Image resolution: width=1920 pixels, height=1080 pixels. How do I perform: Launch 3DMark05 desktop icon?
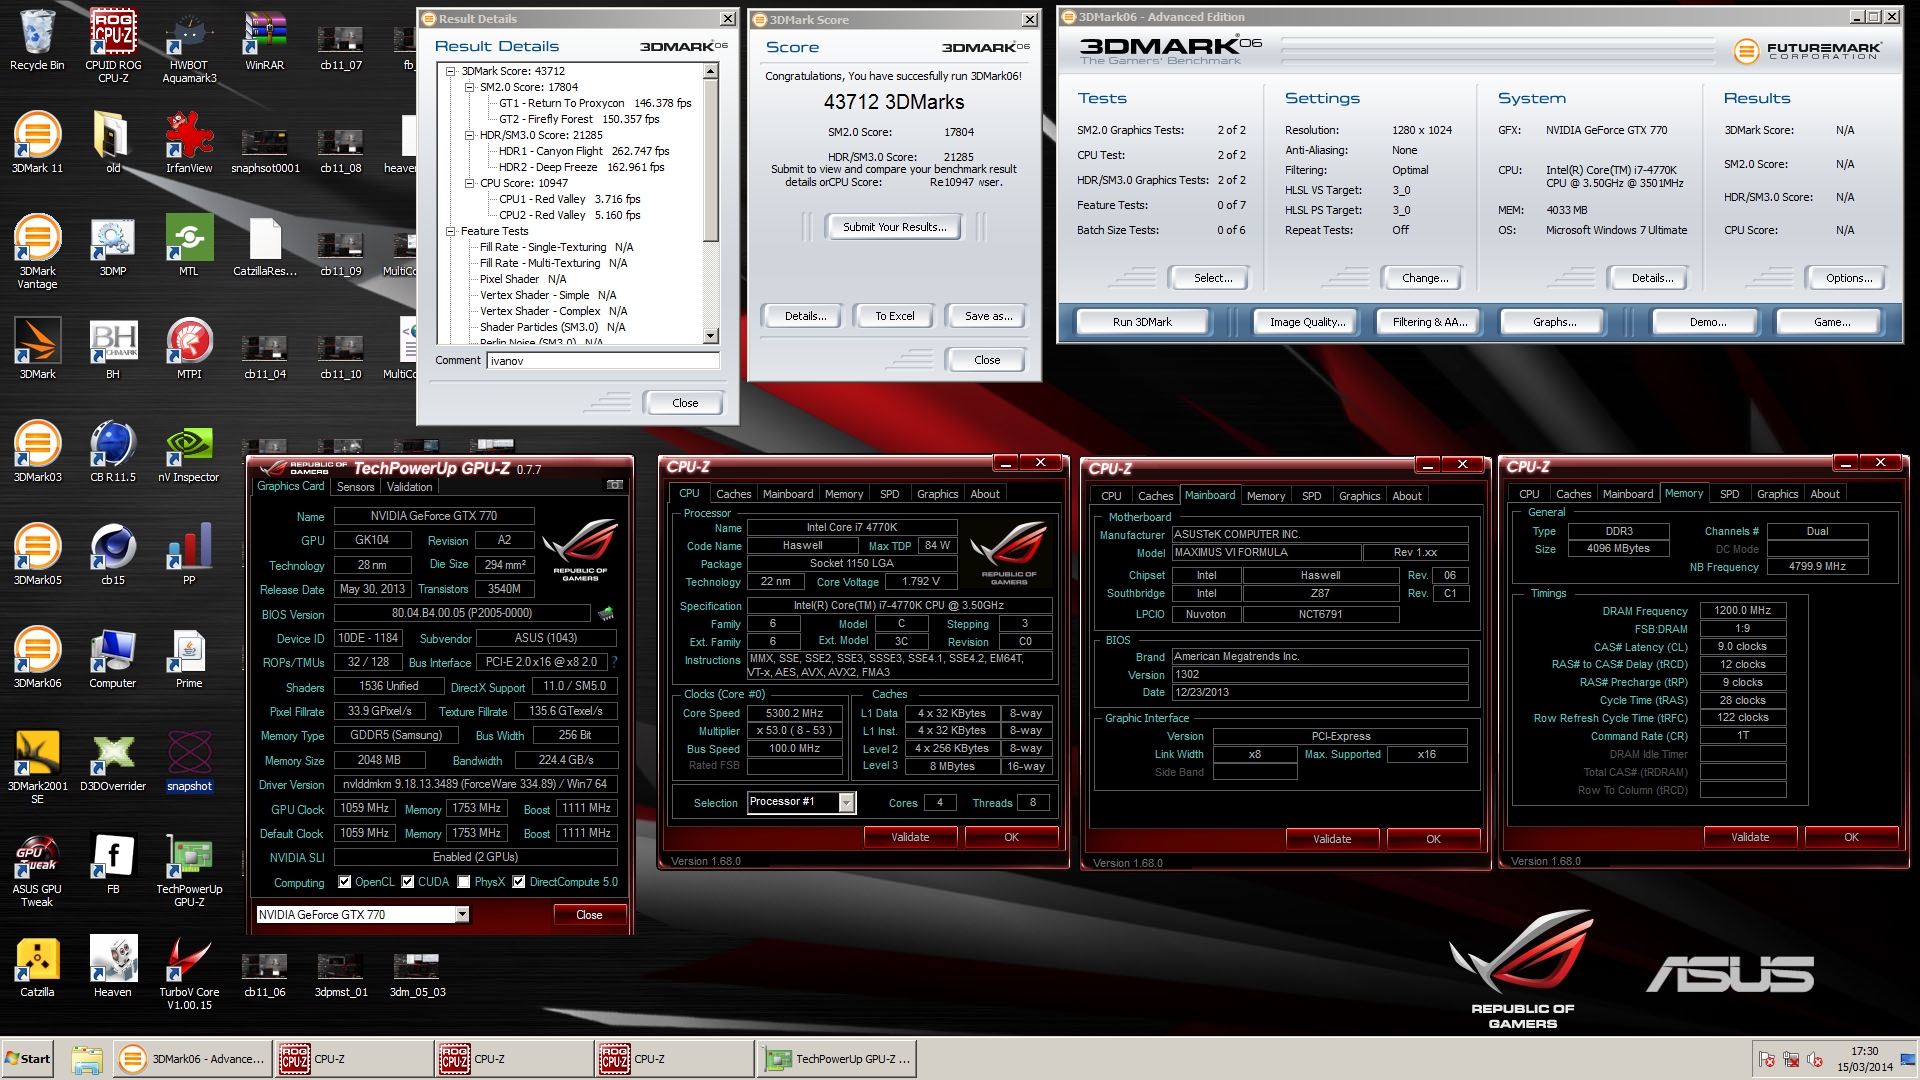tap(37, 553)
